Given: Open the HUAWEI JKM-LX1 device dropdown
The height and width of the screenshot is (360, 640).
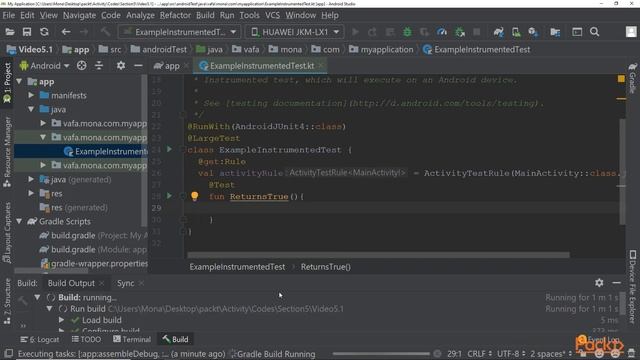Looking at the screenshot, I should click(x=295, y=32).
